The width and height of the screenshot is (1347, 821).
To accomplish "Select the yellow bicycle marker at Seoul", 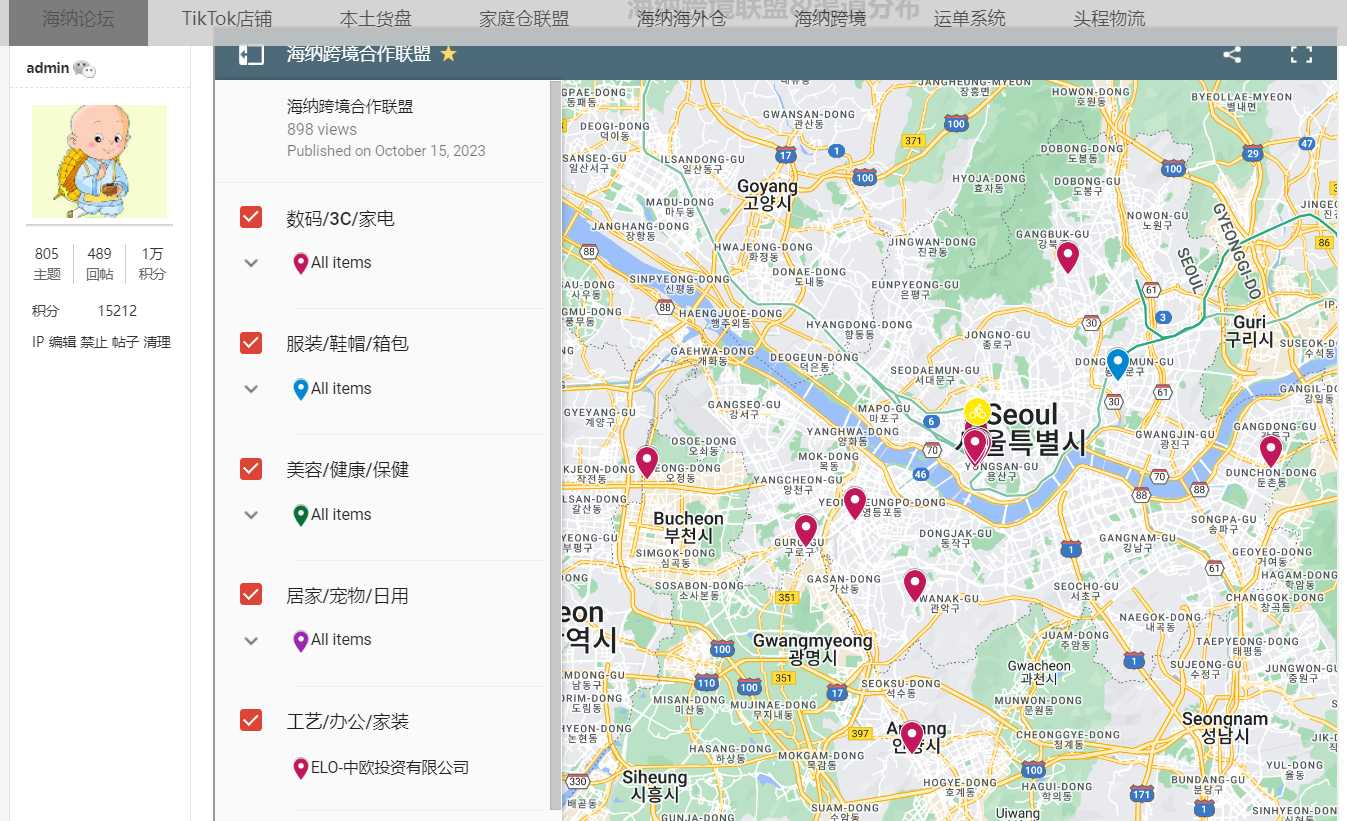I will click(977, 411).
